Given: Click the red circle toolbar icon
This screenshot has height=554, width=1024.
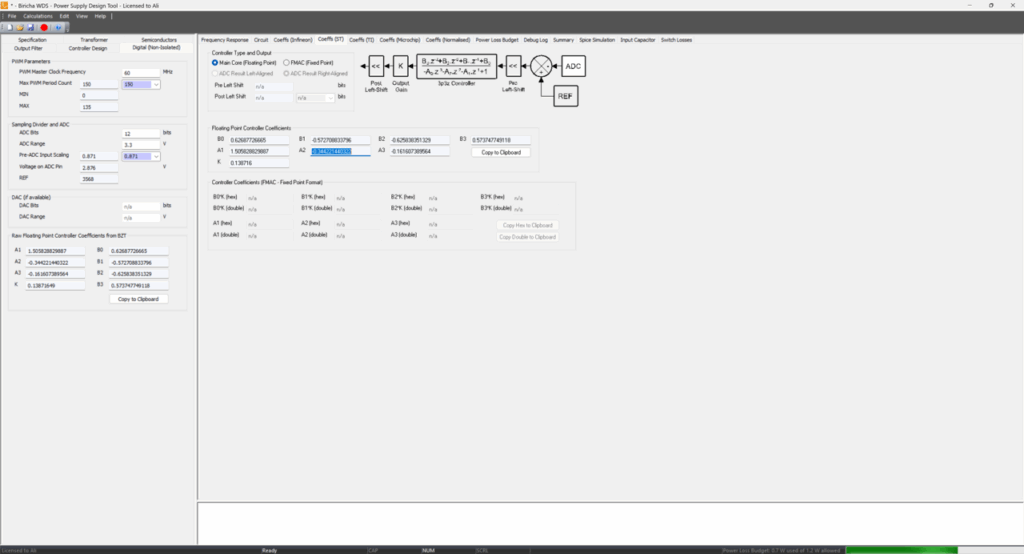Looking at the screenshot, I should coord(44,27).
